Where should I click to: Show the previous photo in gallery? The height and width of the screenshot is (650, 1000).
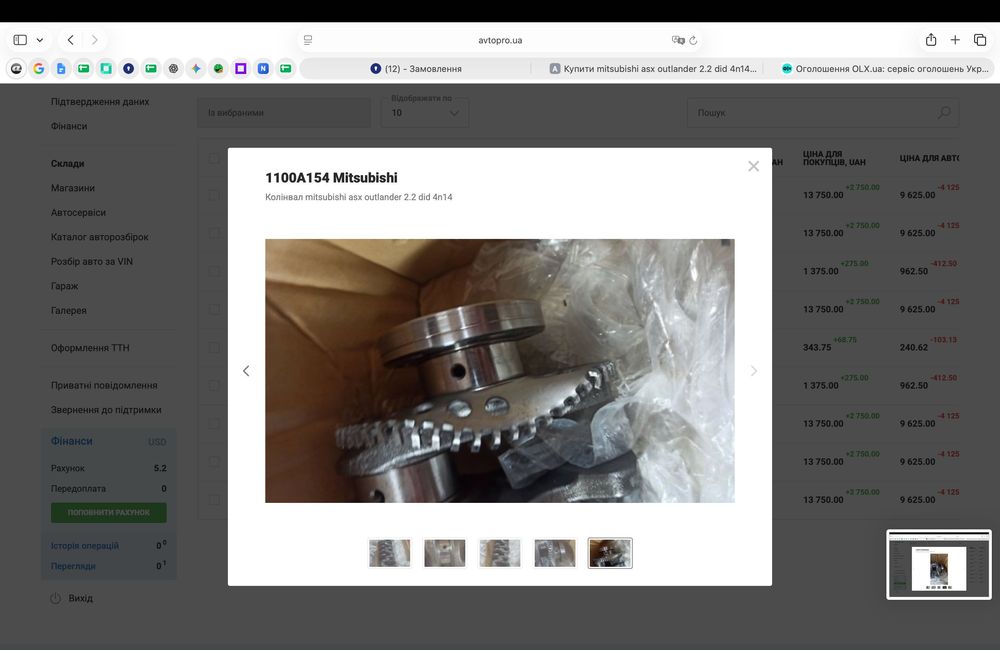tap(246, 371)
